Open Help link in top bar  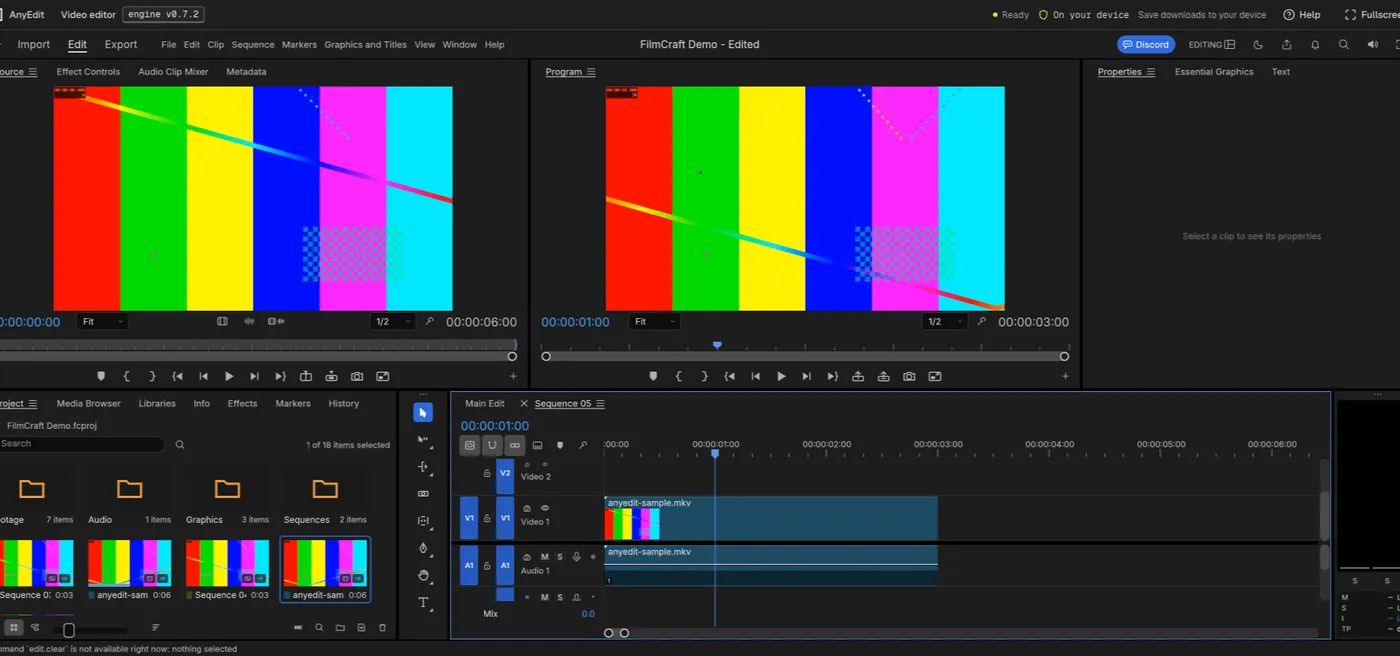[1302, 15]
